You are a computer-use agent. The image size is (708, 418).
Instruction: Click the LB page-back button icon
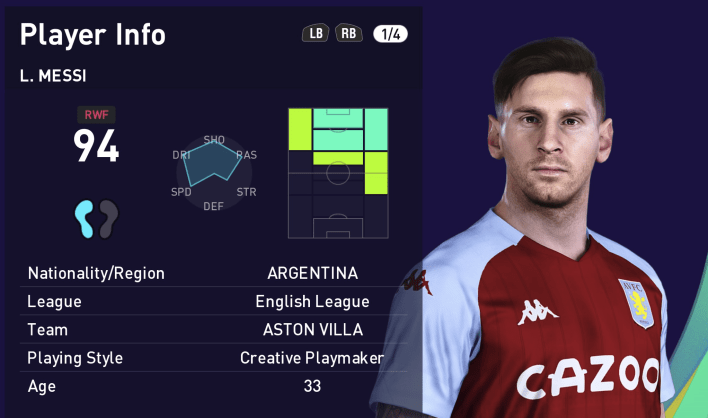click(x=315, y=33)
